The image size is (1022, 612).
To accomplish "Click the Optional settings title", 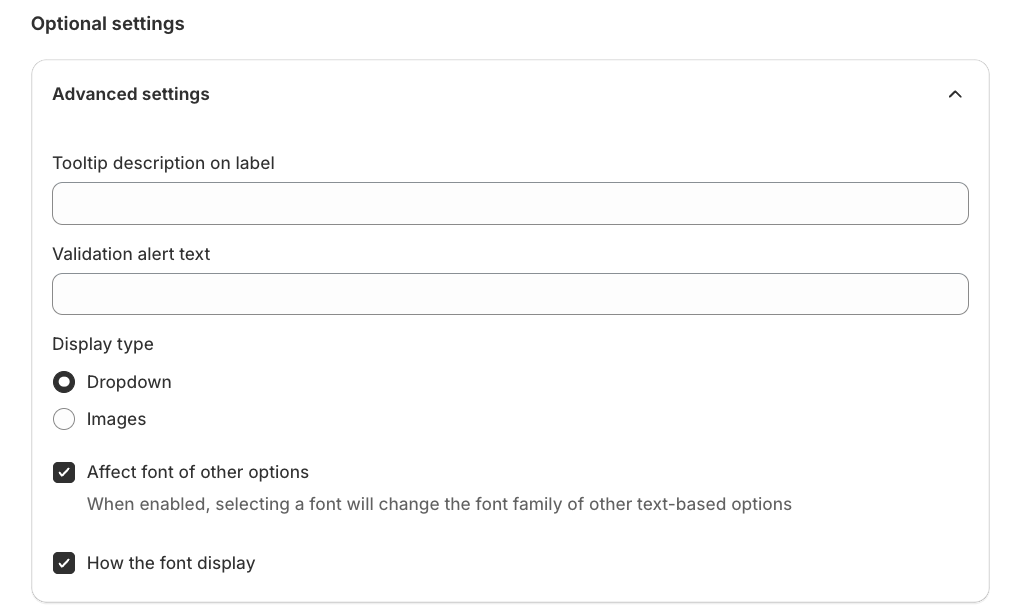I will 107,23.
